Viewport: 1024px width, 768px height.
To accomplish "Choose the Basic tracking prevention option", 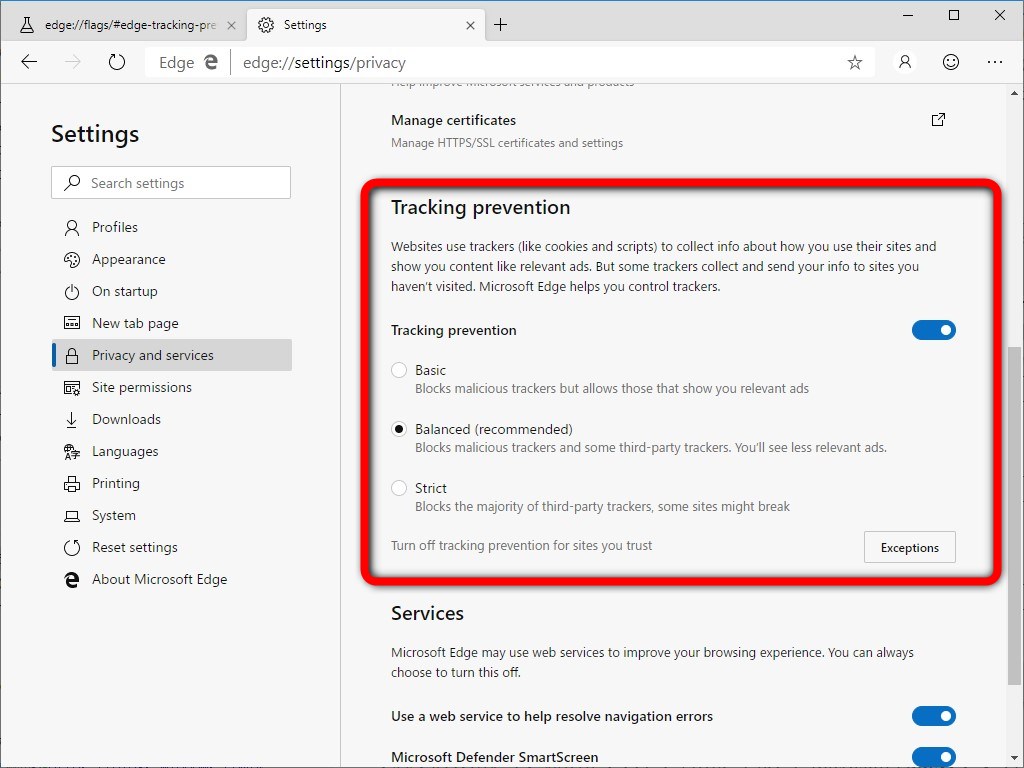I will pos(399,369).
